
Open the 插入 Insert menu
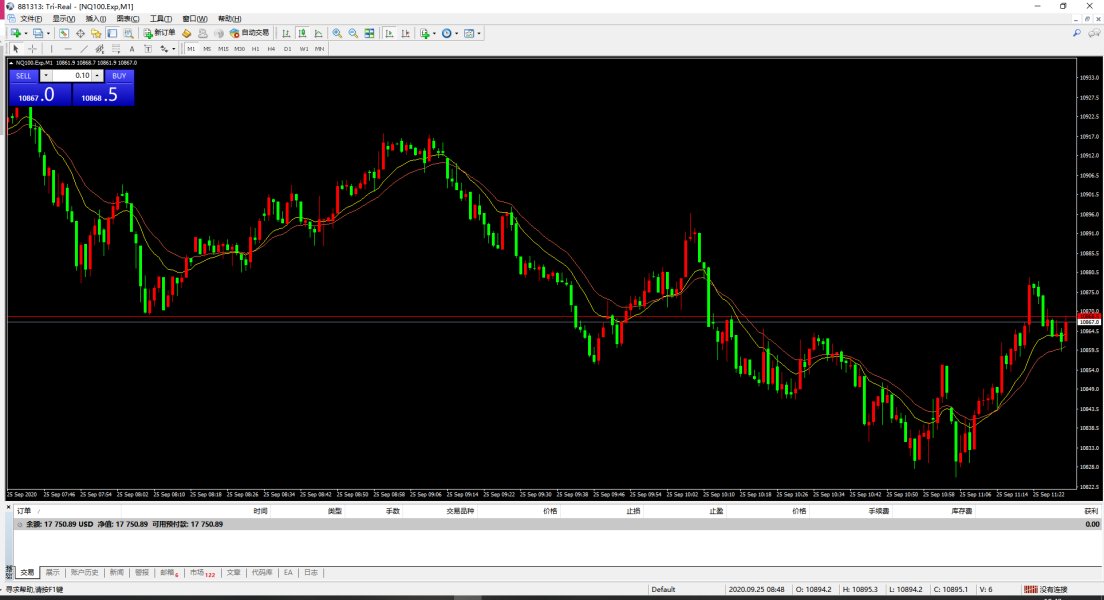click(x=96, y=19)
